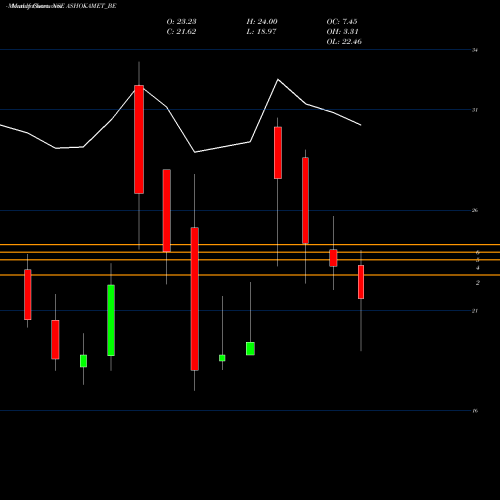Click level label 6 beside orange lines
The height and width of the screenshot is (500, 500).
pyautogui.click(x=478, y=252)
